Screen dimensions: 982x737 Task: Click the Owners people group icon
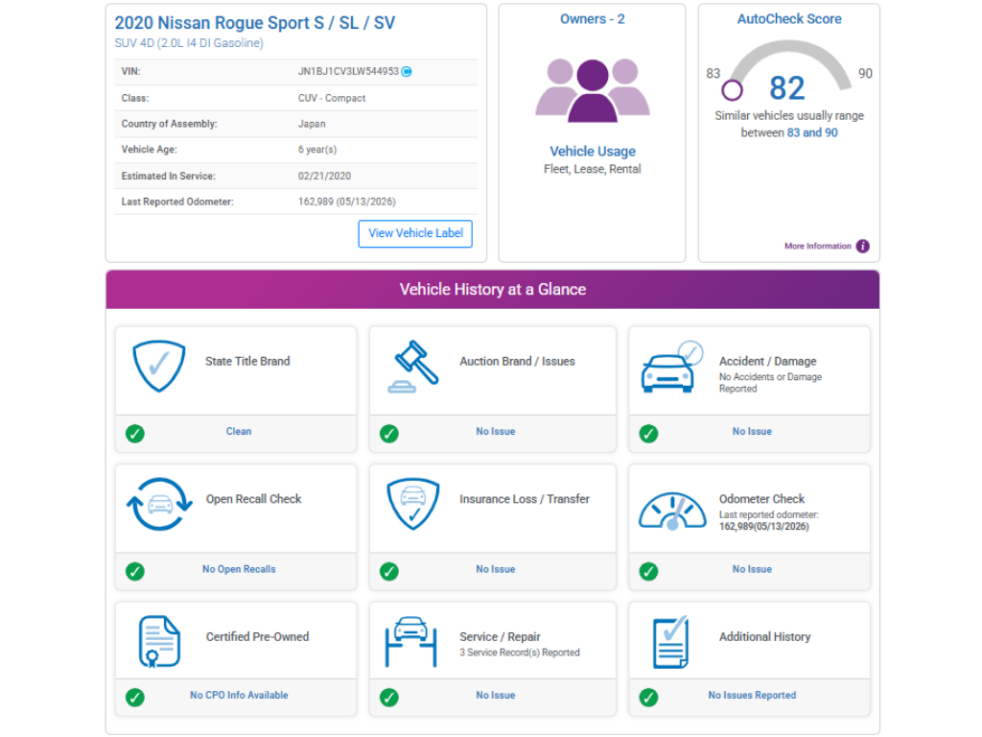pos(592,91)
